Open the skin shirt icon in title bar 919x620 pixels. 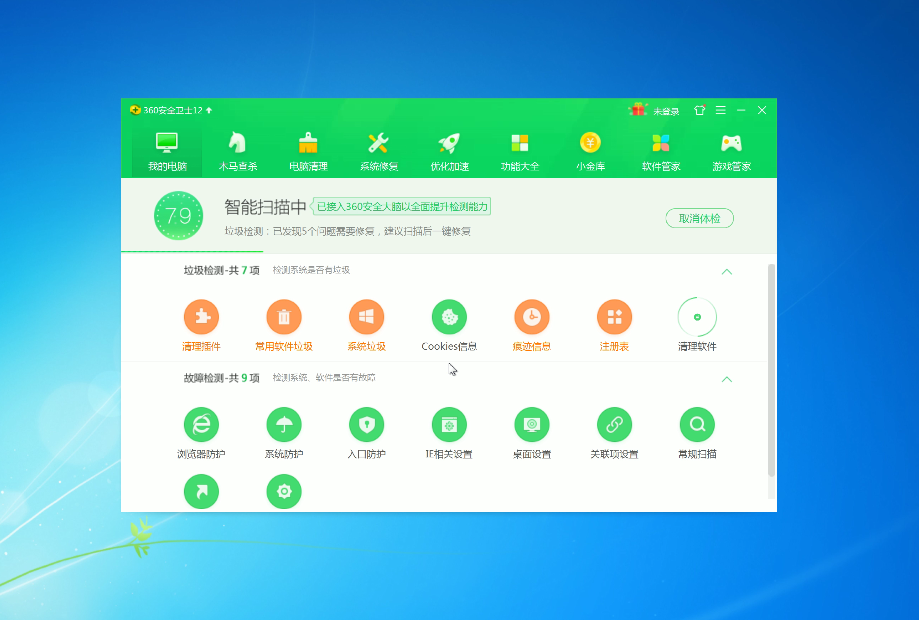[699, 110]
